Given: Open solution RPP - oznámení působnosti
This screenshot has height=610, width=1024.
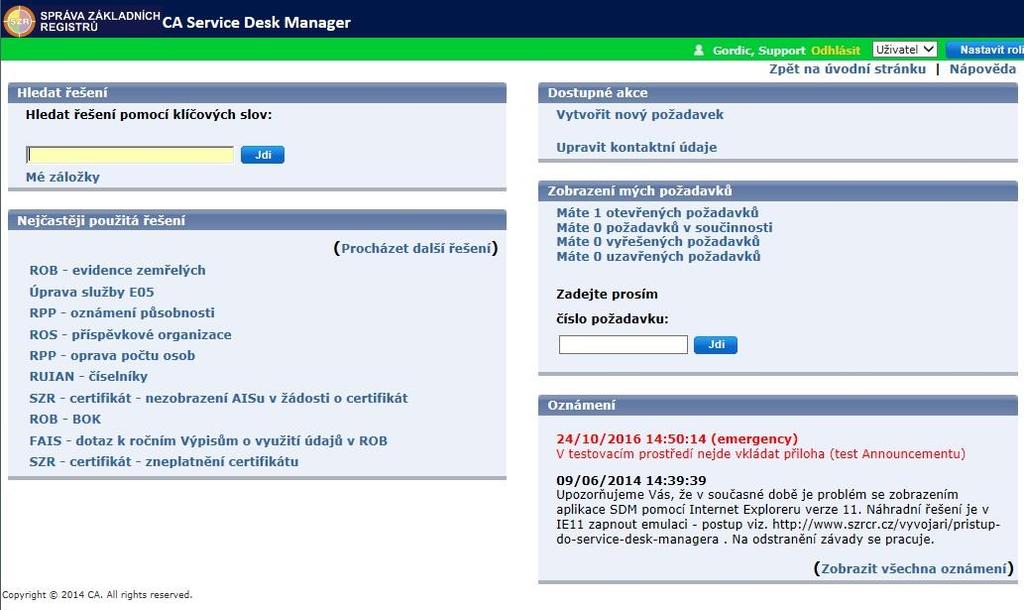Looking at the screenshot, I should (x=122, y=313).
